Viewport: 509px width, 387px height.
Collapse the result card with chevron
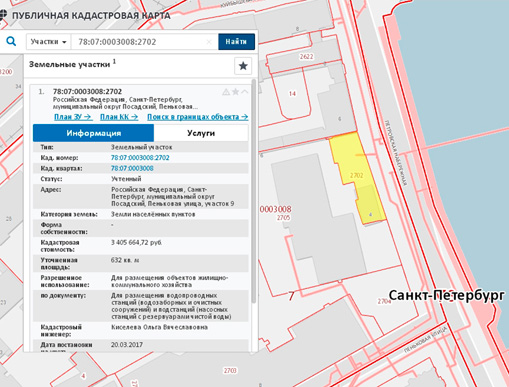click(x=245, y=91)
